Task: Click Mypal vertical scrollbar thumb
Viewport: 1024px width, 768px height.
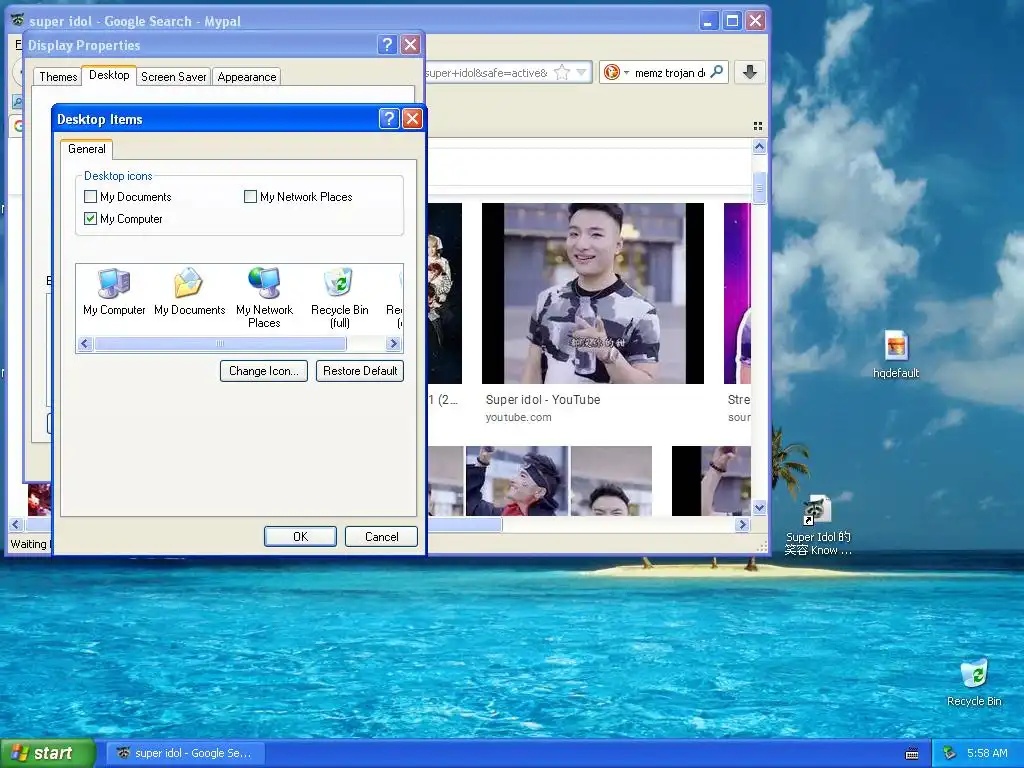Action: 759,188
